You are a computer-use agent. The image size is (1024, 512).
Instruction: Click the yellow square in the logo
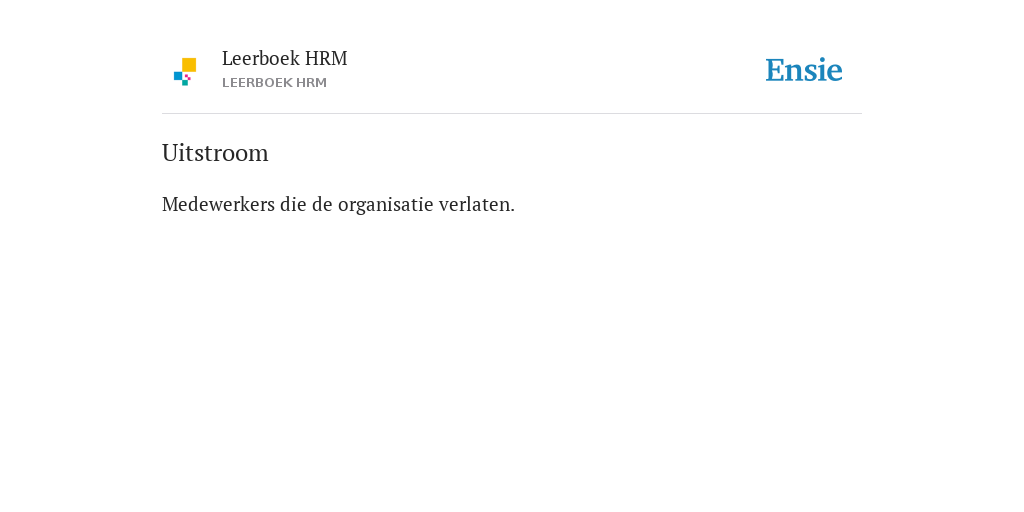[x=189, y=65]
